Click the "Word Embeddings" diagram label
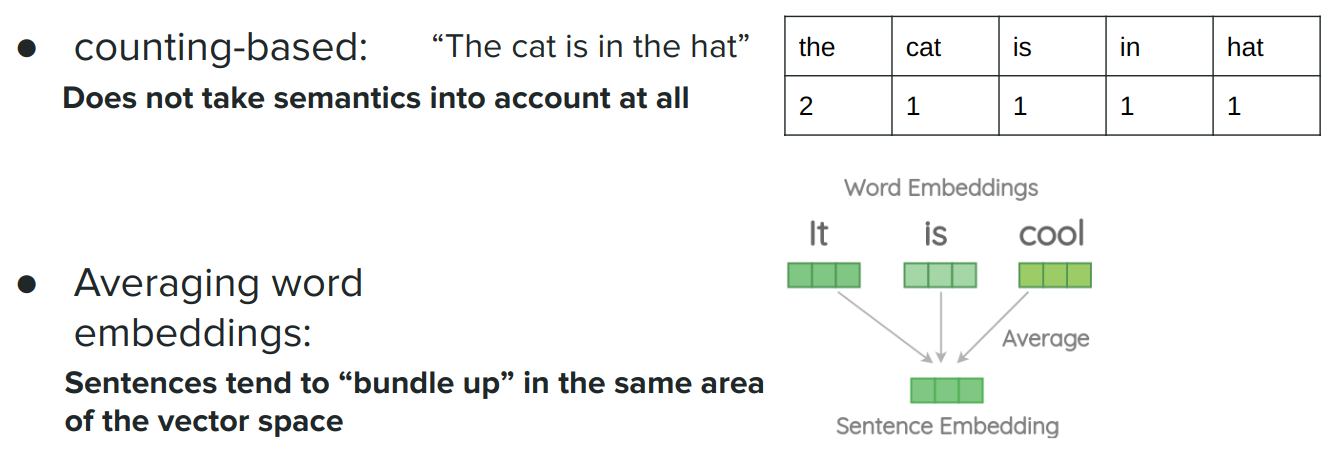Screen dimensions: 1331x453 tap(941, 188)
